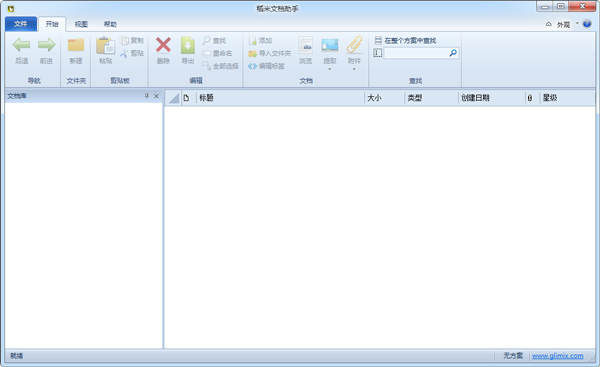Sort the list by the 星级 column
Image resolution: width=600 pixels, height=367 pixels.
tap(567, 98)
